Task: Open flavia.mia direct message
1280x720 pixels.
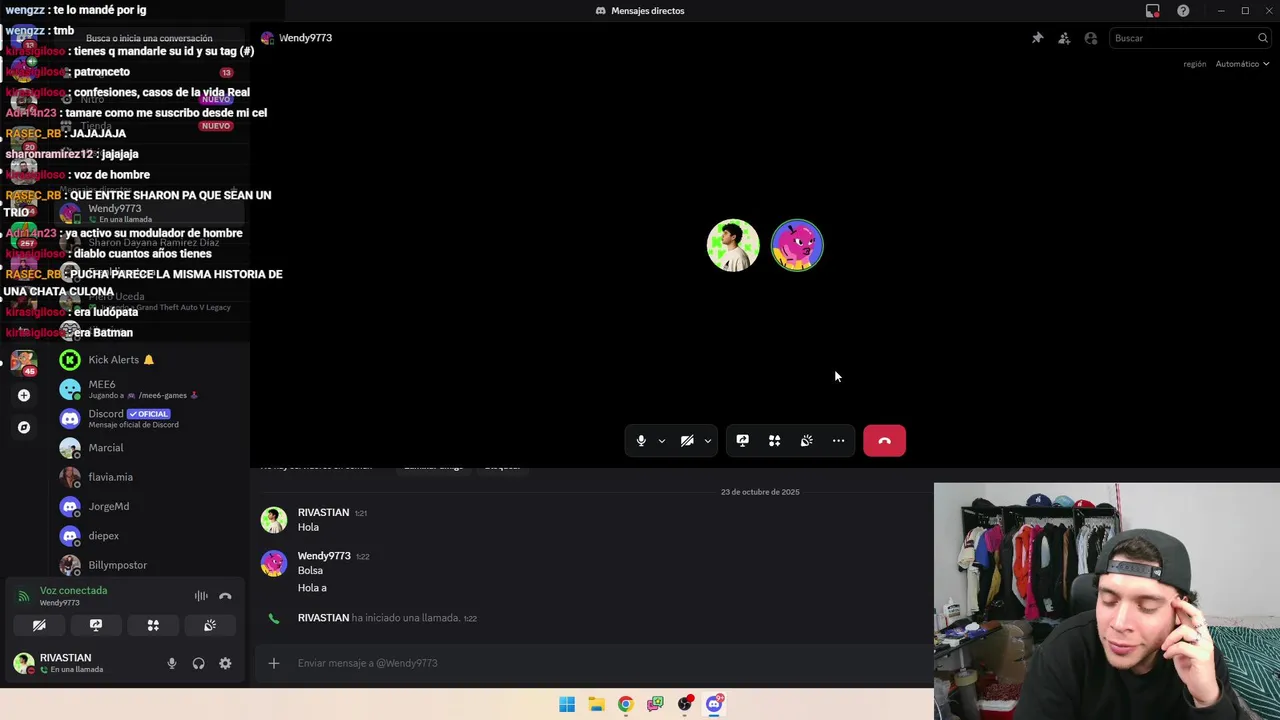Action: pyautogui.click(x=150, y=477)
